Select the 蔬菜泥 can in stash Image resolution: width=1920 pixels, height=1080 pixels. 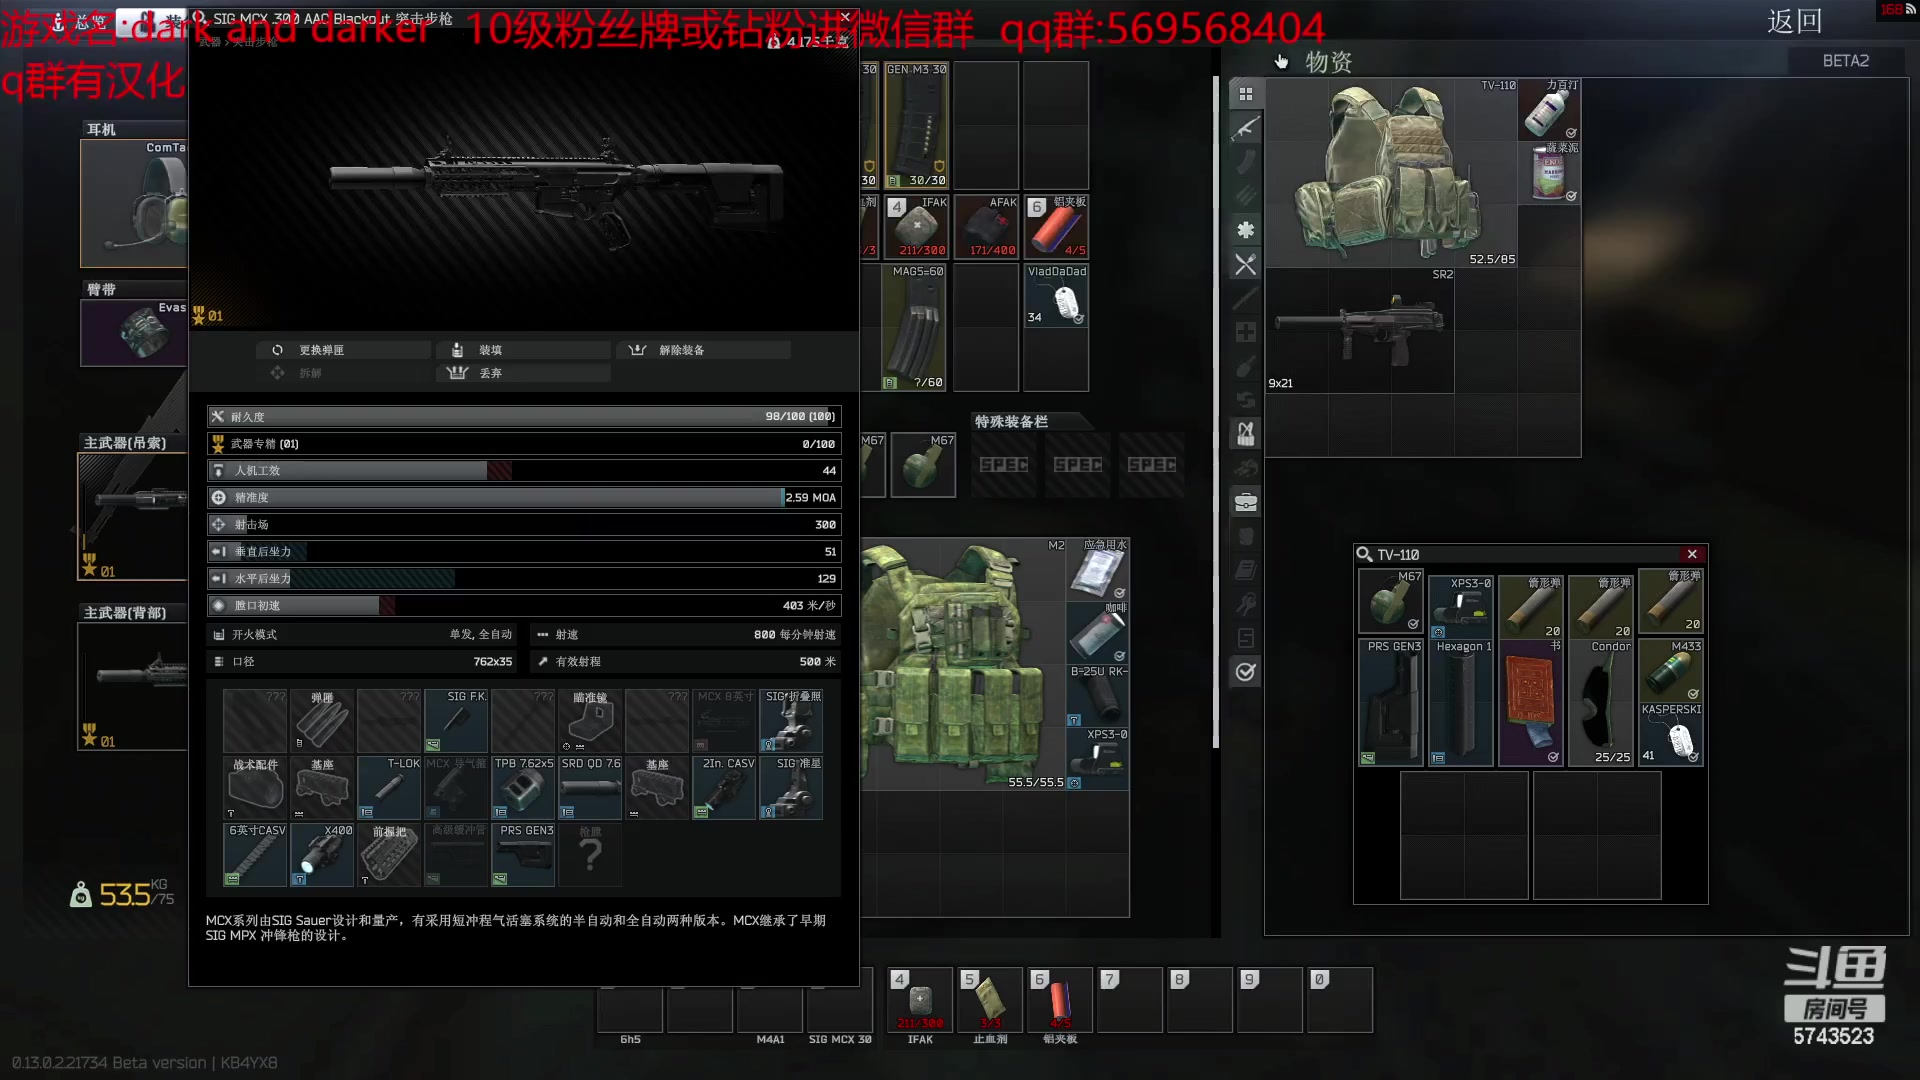pos(1550,174)
